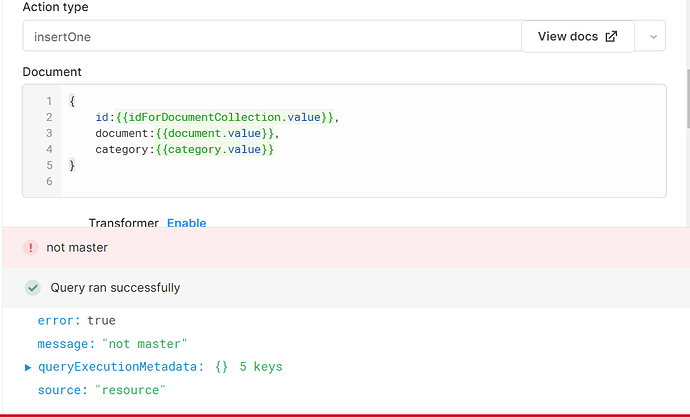This screenshot has height=417, width=690.
Task: Select the message "not master" result value
Action: click(145, 344)
